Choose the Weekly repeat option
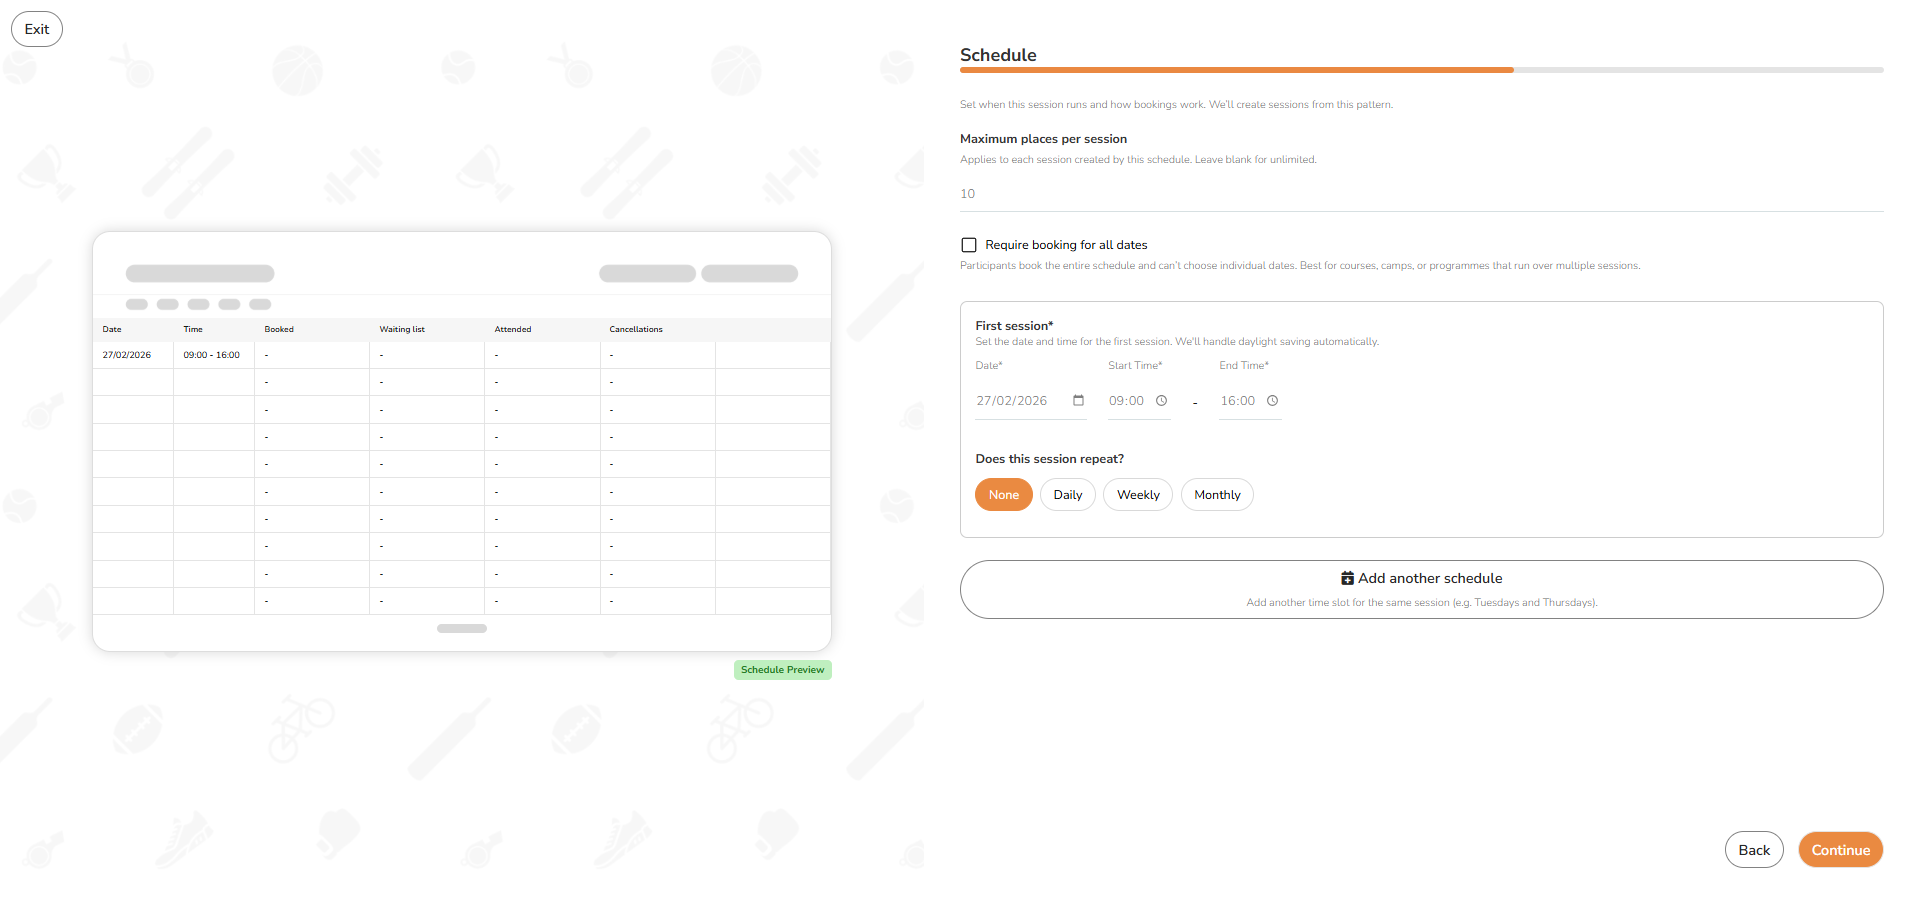This screenshot has height=911, width=1920. pyautogui.click(x=1138, y=495)
